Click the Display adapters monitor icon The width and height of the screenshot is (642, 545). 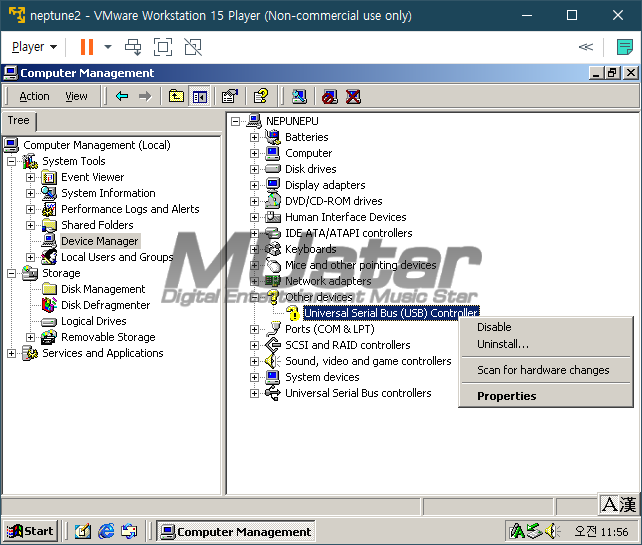point(273,185)
